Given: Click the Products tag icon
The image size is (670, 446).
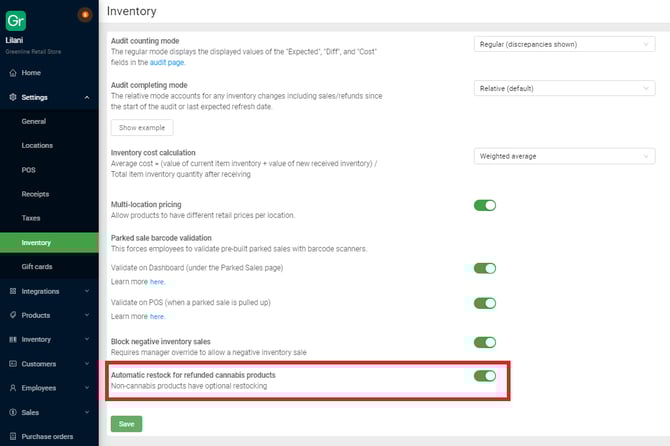Looking at the screenshot, I should tap(12, 315).
